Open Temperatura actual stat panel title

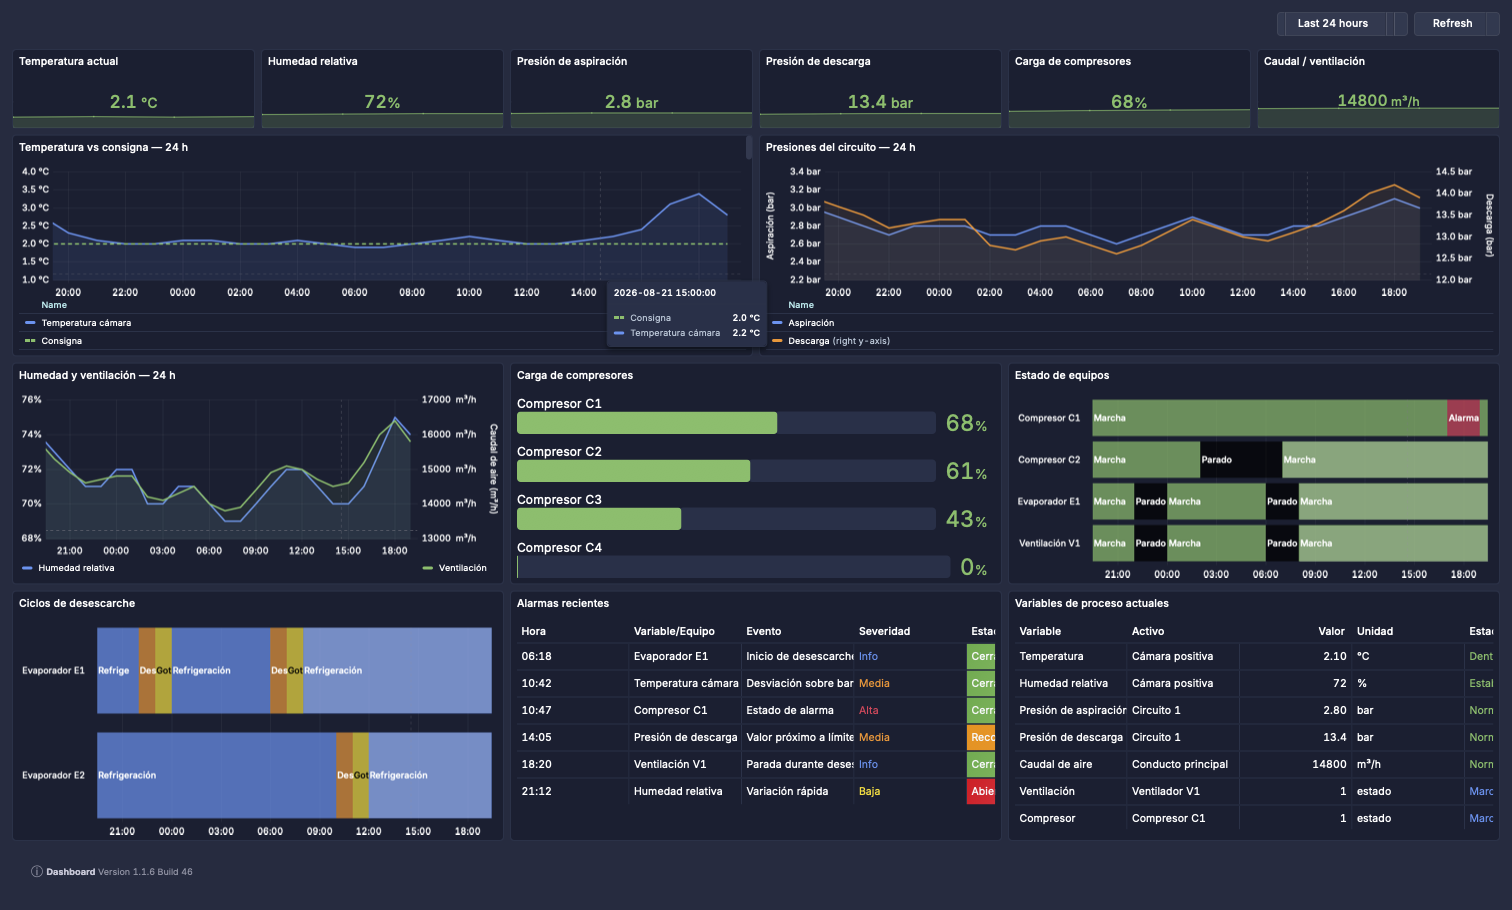(68, 61)
